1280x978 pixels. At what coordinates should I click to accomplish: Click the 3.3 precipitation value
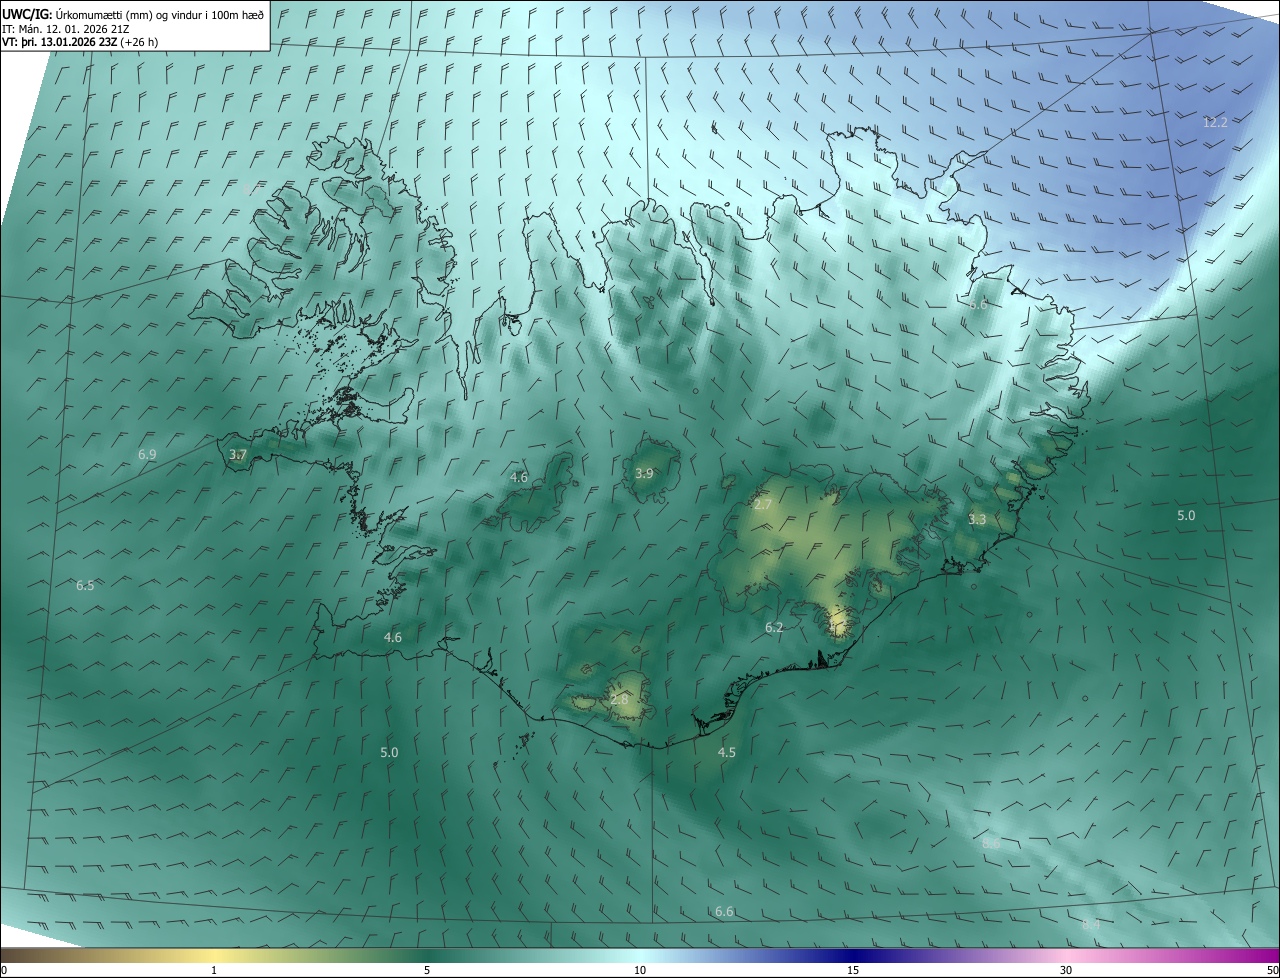tap(977, 519)
